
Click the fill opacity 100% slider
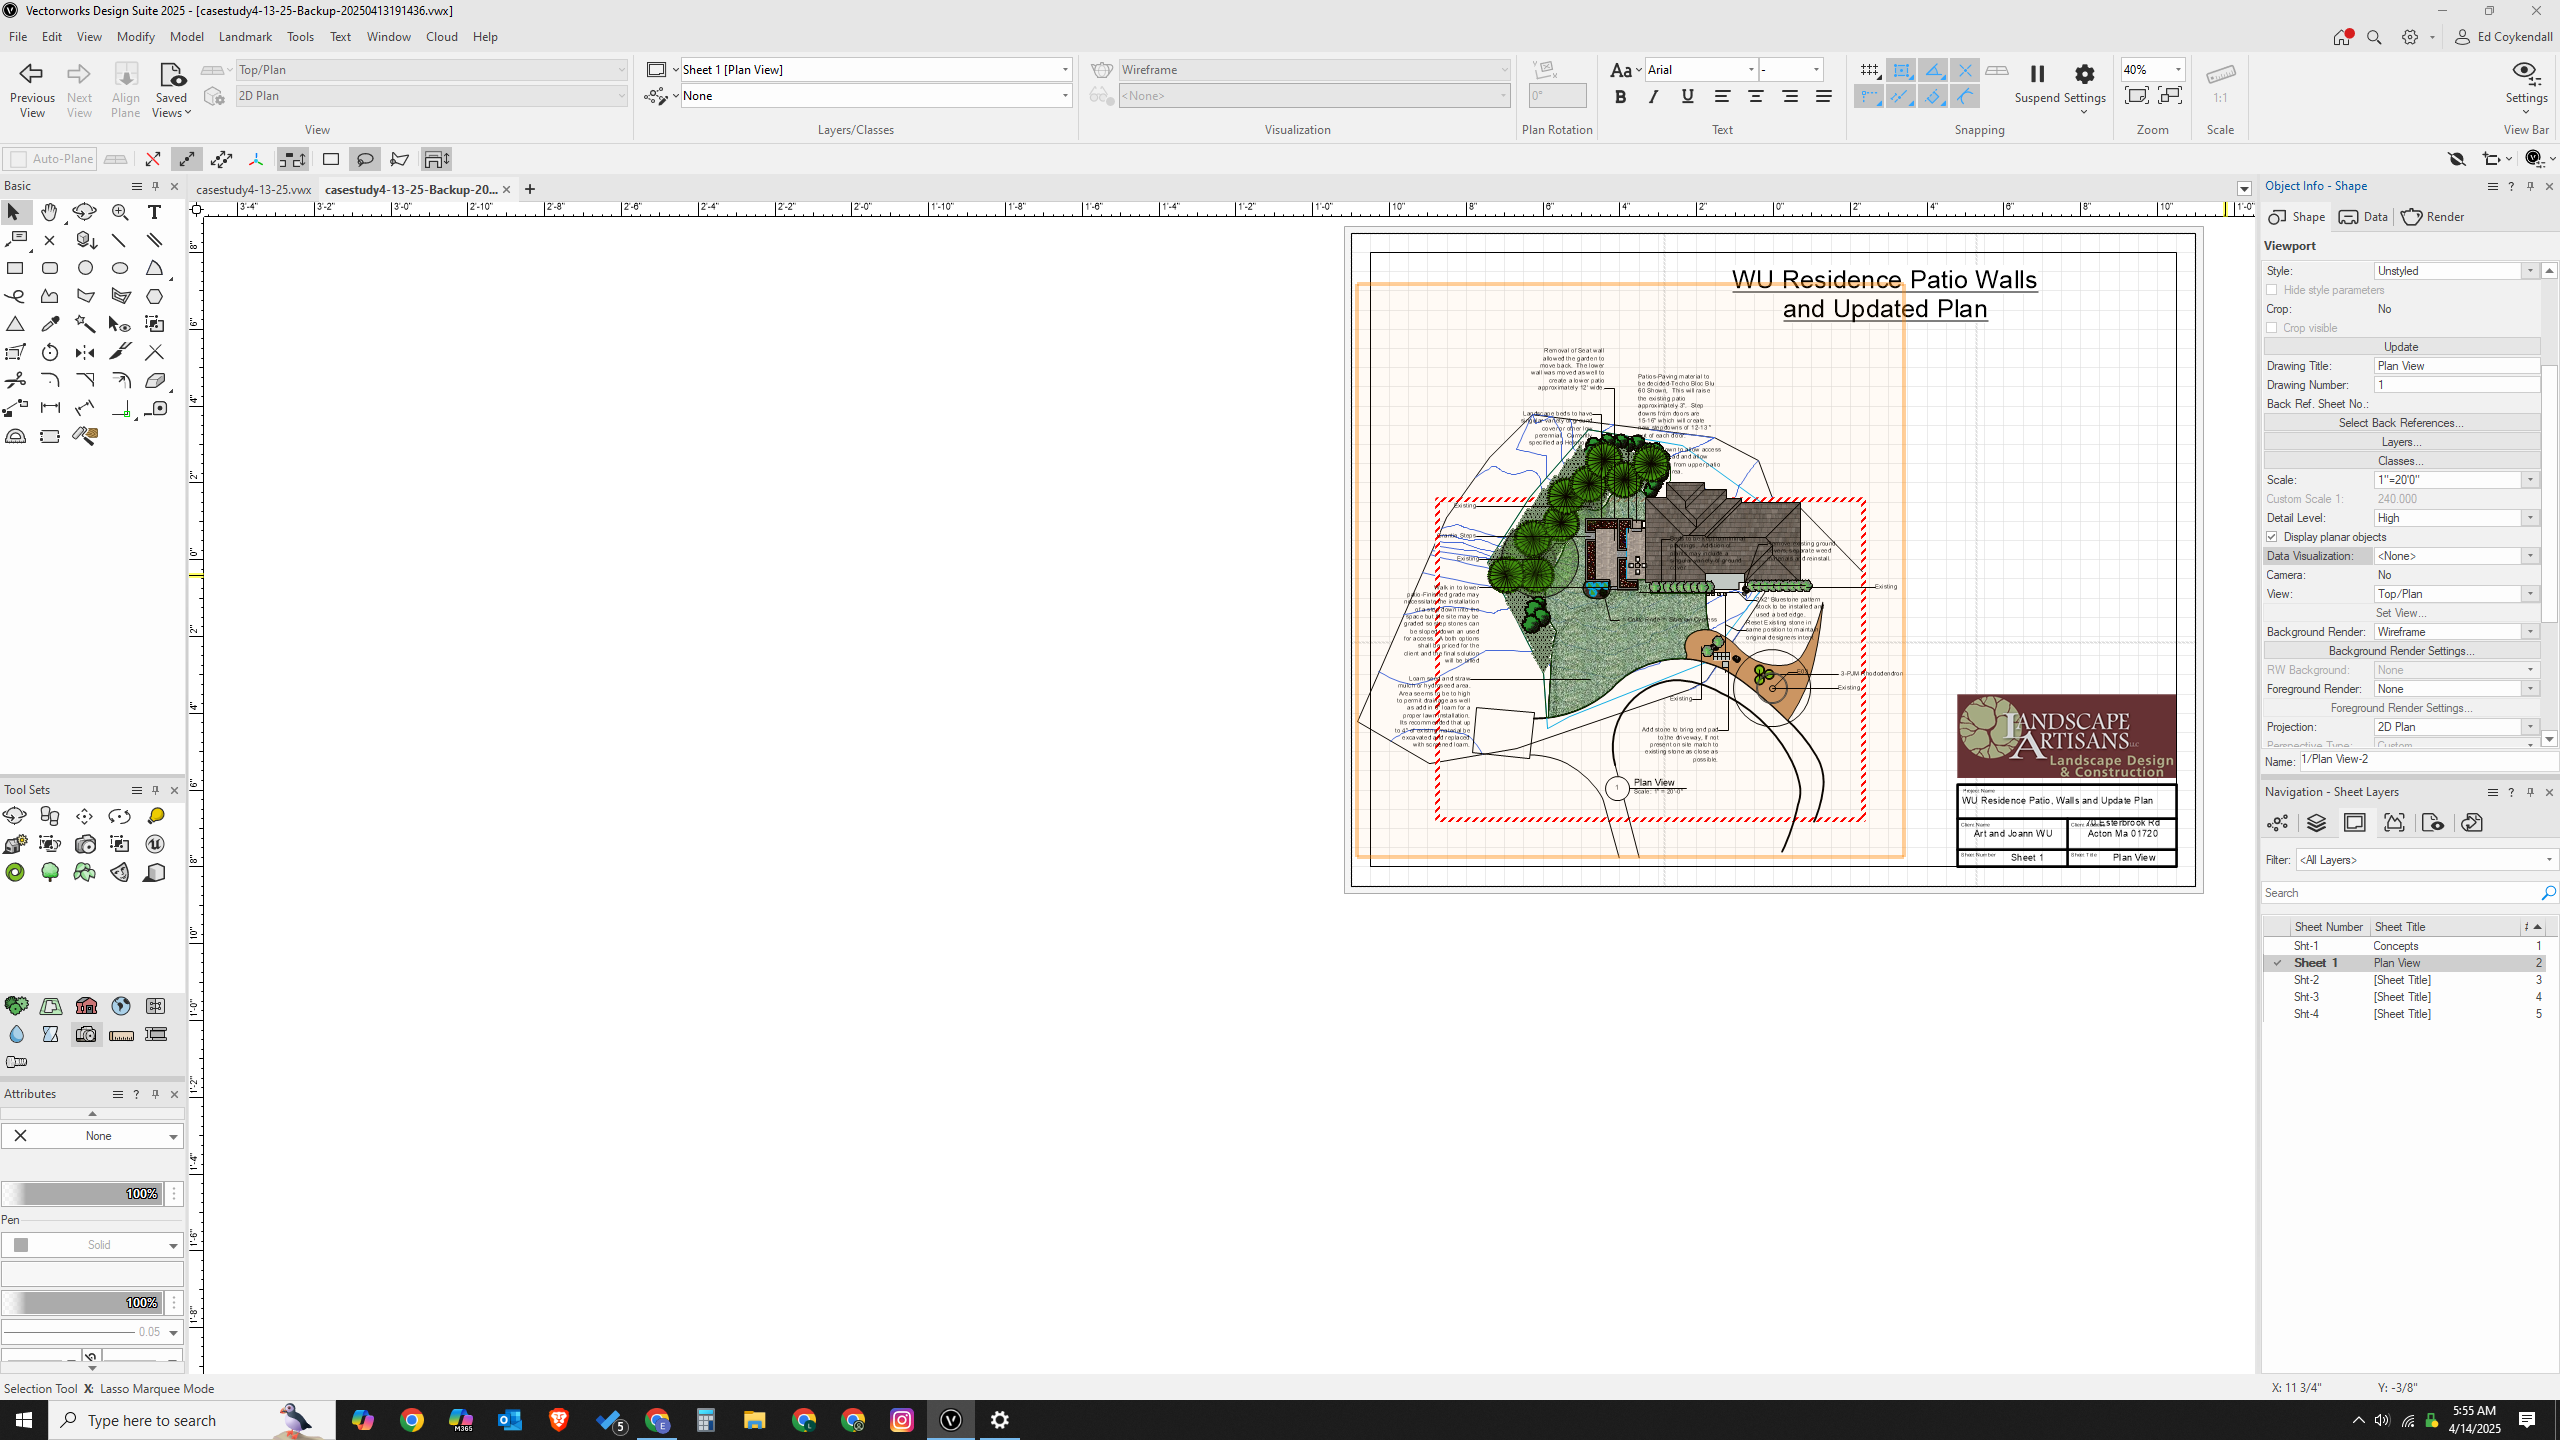(82, 1194)
